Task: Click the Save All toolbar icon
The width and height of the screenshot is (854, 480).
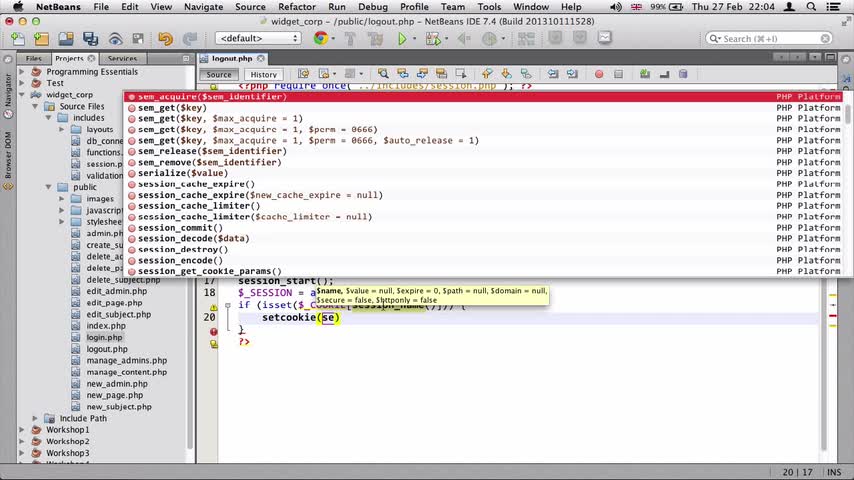Action: 90,39
